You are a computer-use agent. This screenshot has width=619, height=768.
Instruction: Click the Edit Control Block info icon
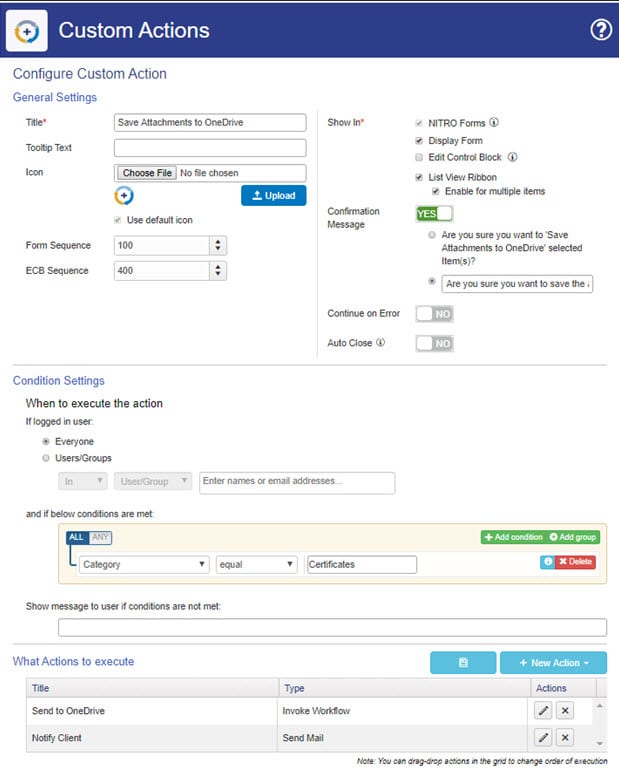[x=512, y=157]
